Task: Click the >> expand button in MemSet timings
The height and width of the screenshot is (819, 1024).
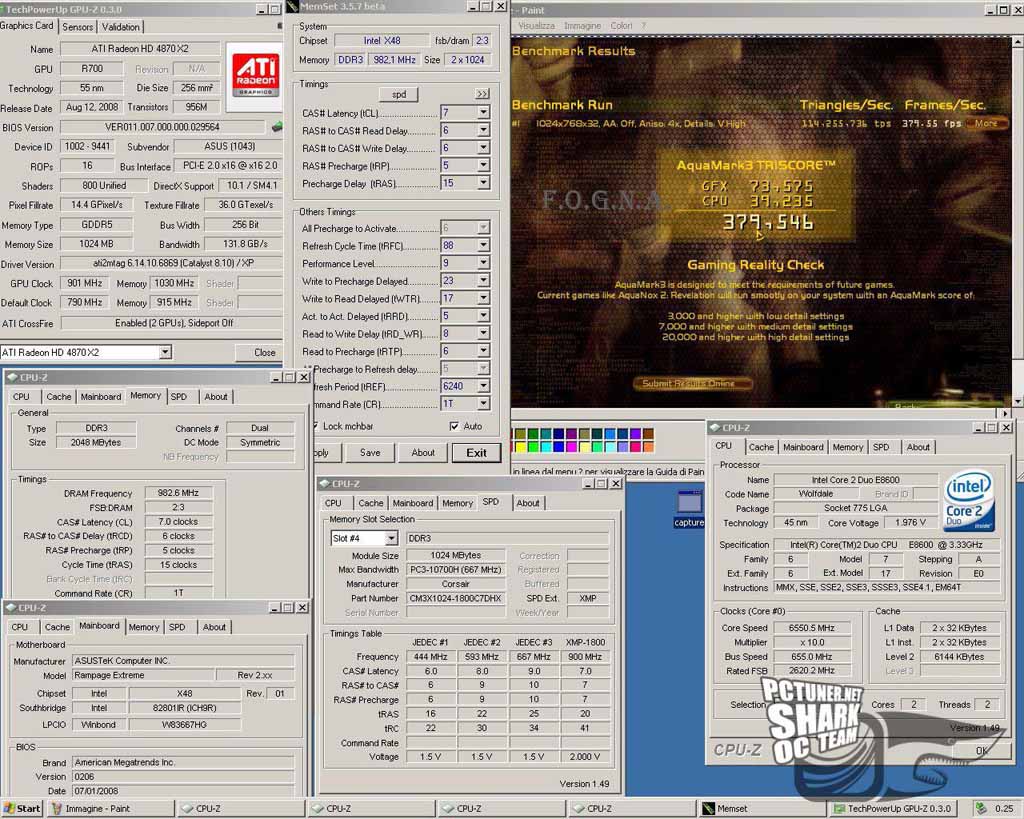Action: click(x=482, y=94)
